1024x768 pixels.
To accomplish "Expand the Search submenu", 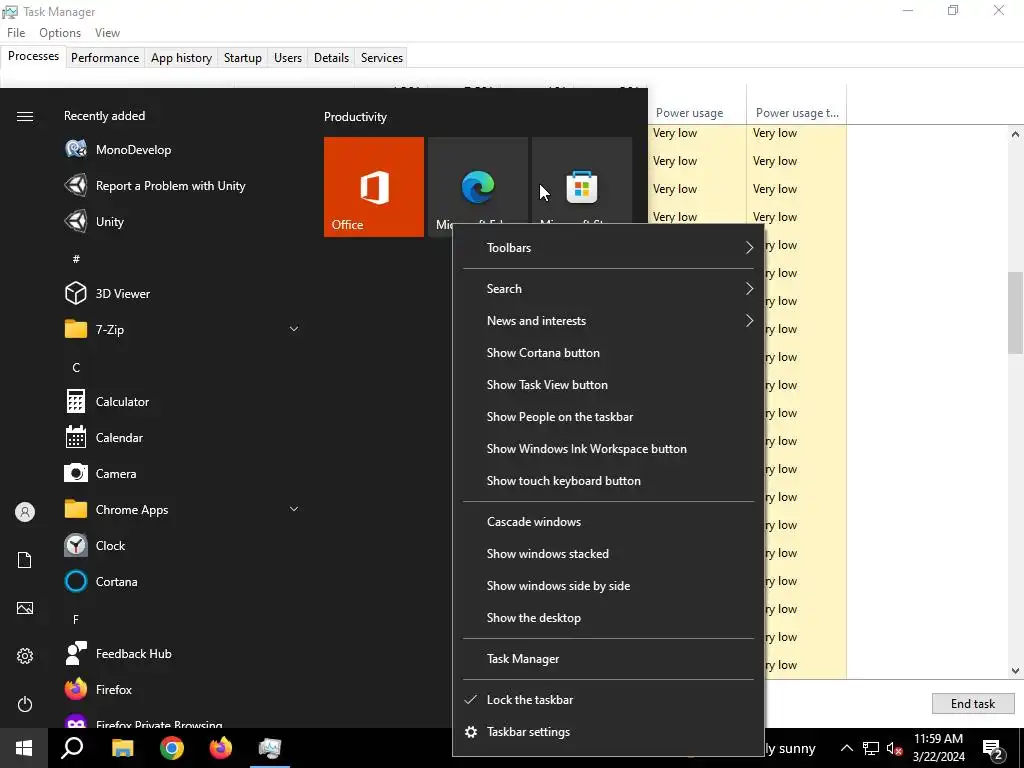I will point(608,289).
